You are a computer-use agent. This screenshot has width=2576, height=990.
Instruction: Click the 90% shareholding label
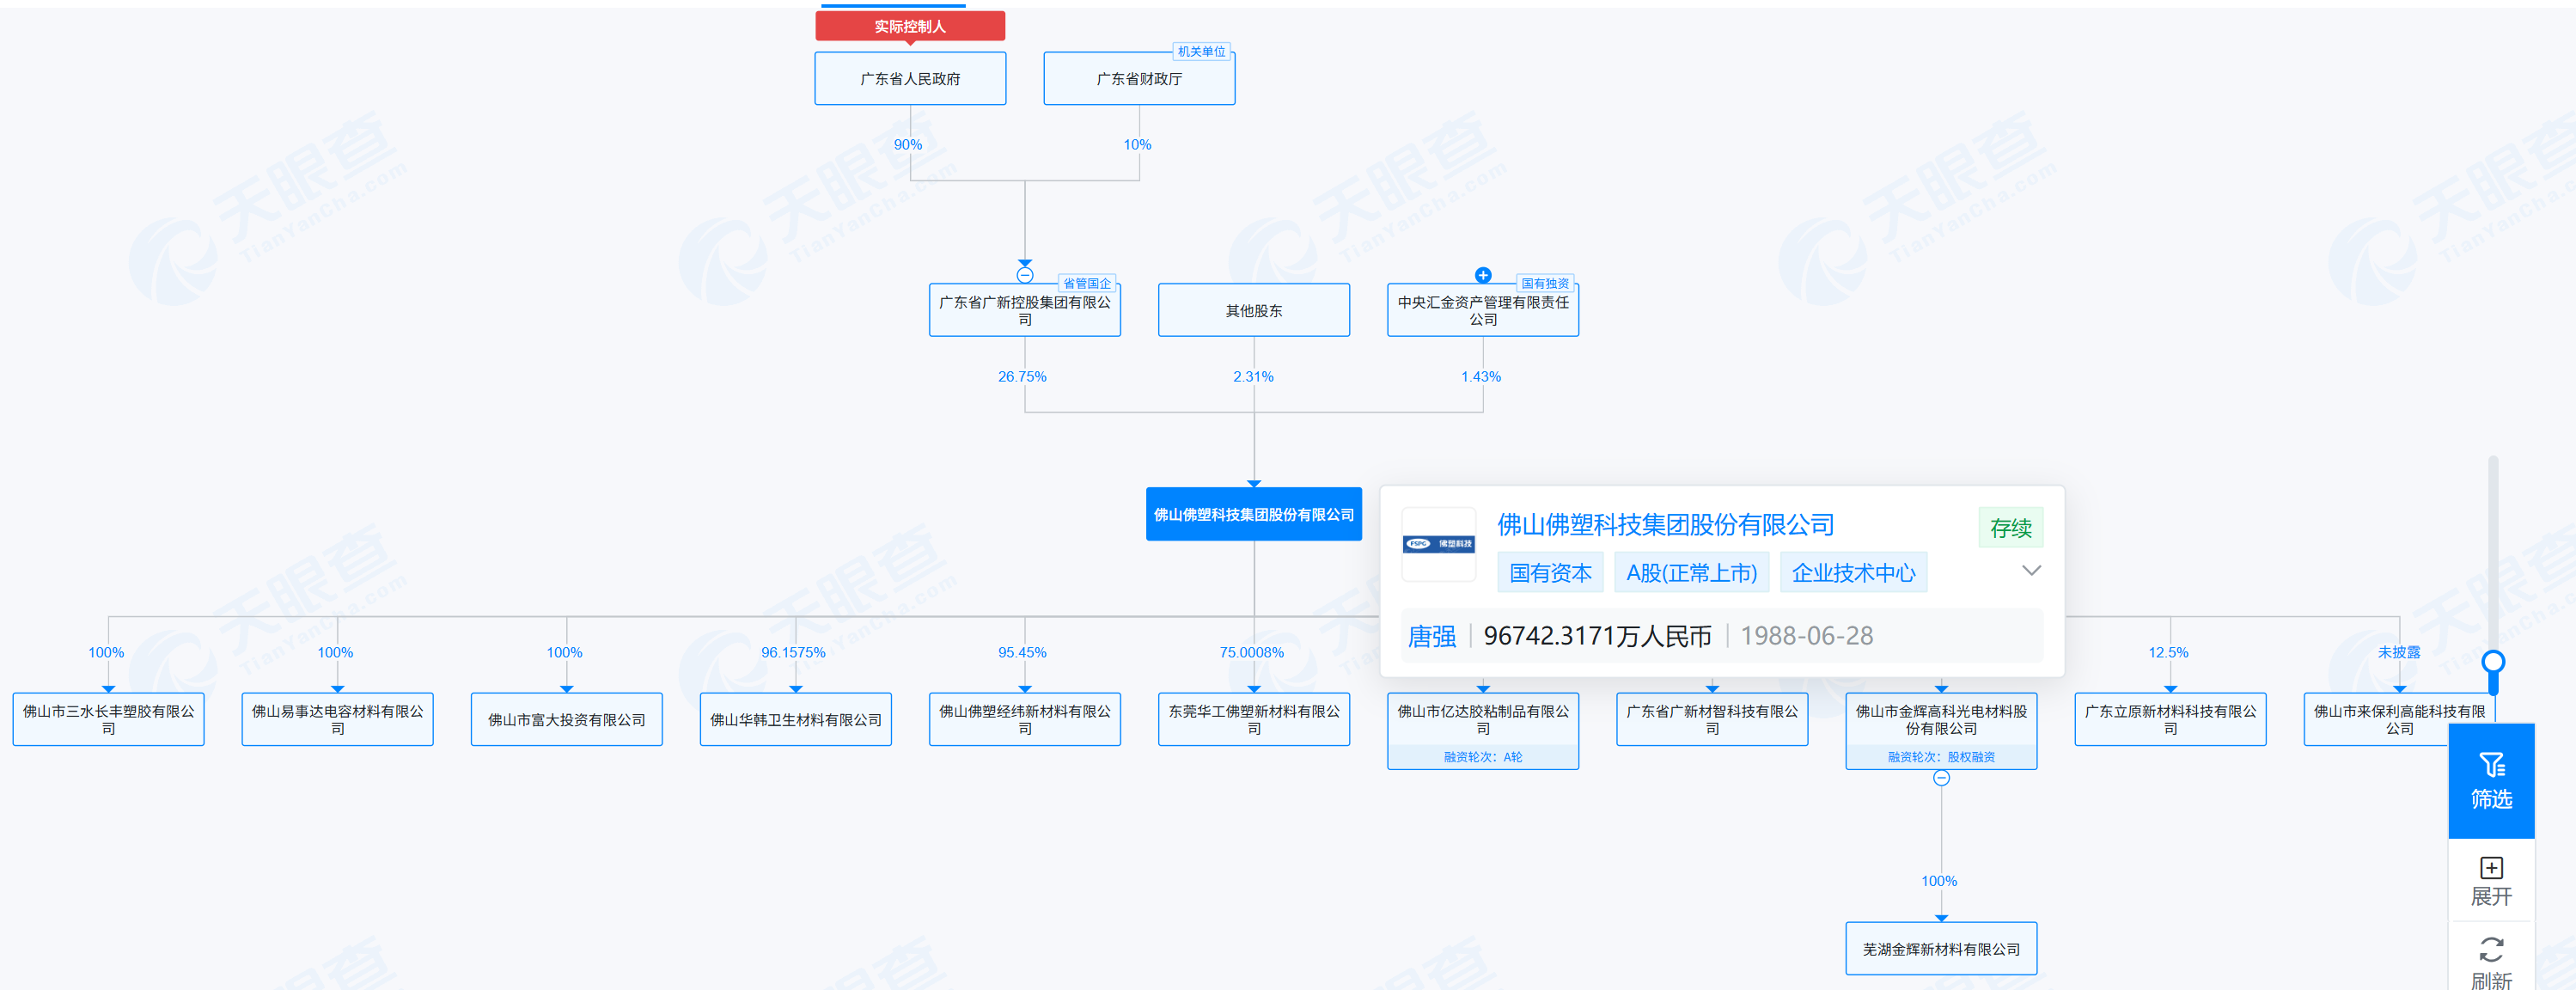[908, 145]
